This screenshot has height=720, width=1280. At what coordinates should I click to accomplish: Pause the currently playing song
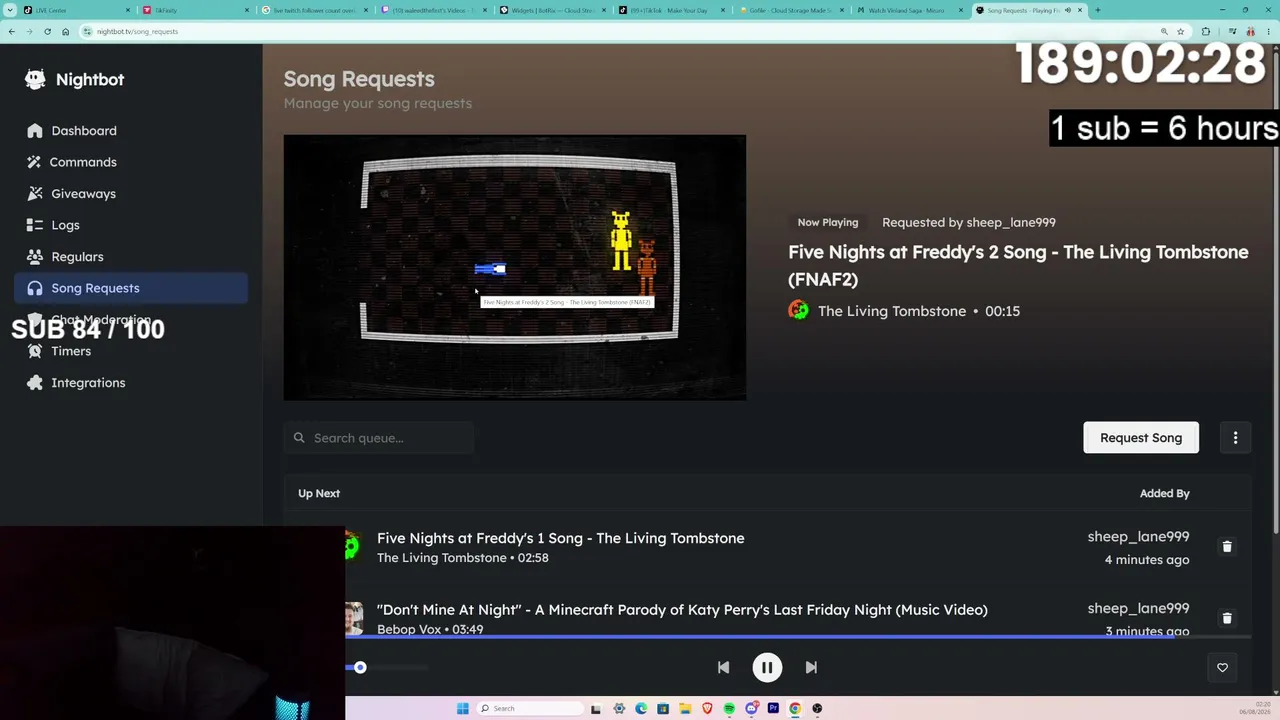point(767,667)
